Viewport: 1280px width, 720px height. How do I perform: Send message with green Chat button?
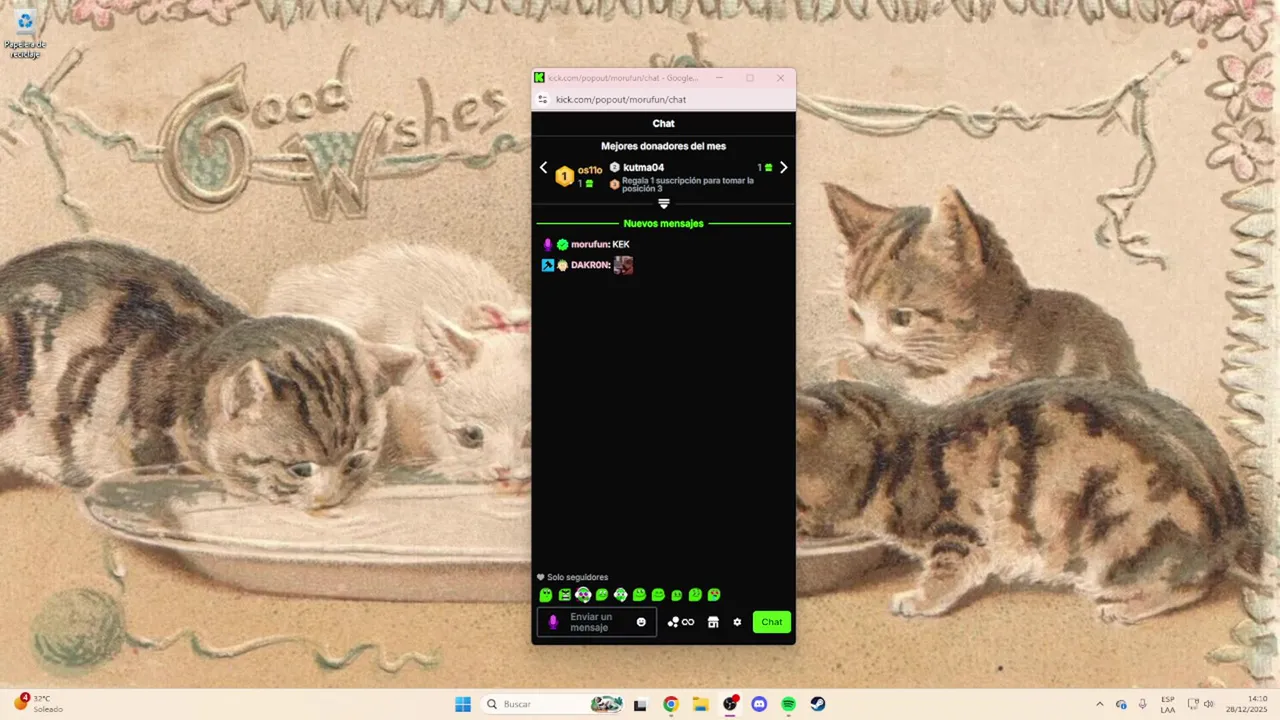[x=772, y=622]
